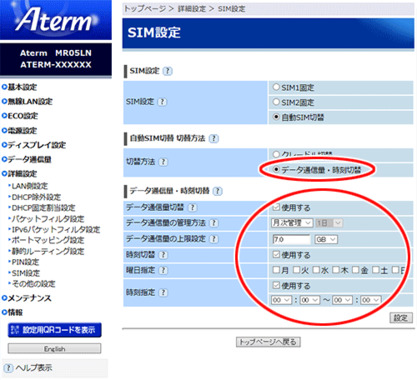The image size is (417, 380).
Task: Open the GB unit dropdown
Action: coord(326,239)
